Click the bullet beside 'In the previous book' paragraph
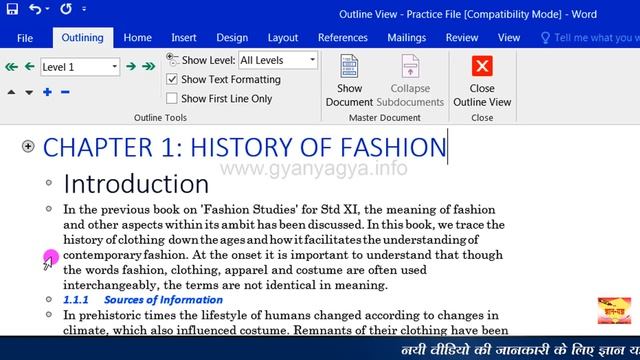The height and width of the screenshot is (360, 640). (49, 209)
